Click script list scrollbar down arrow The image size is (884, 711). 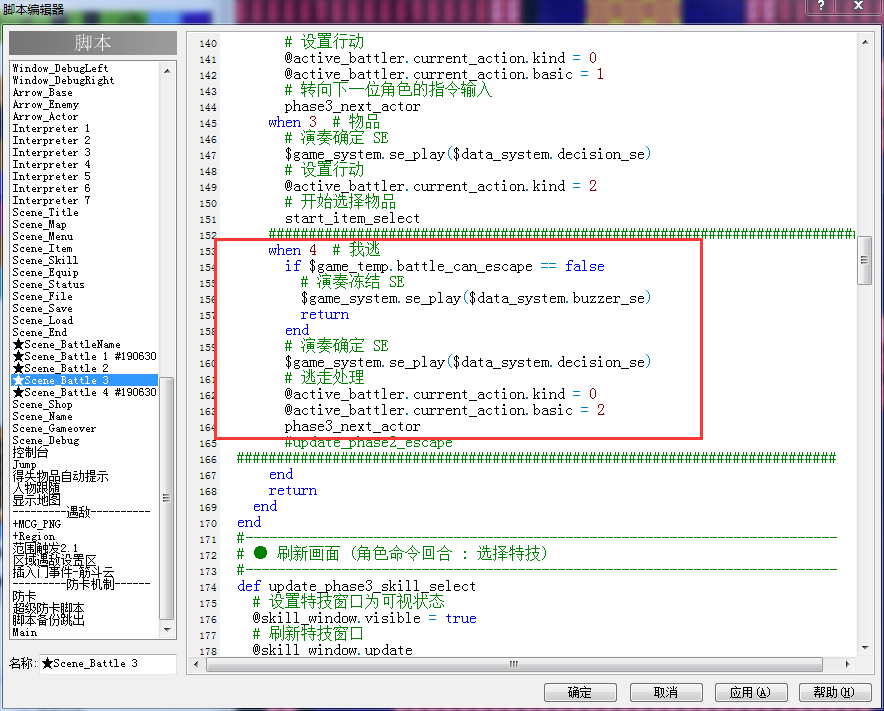[167, 629]
